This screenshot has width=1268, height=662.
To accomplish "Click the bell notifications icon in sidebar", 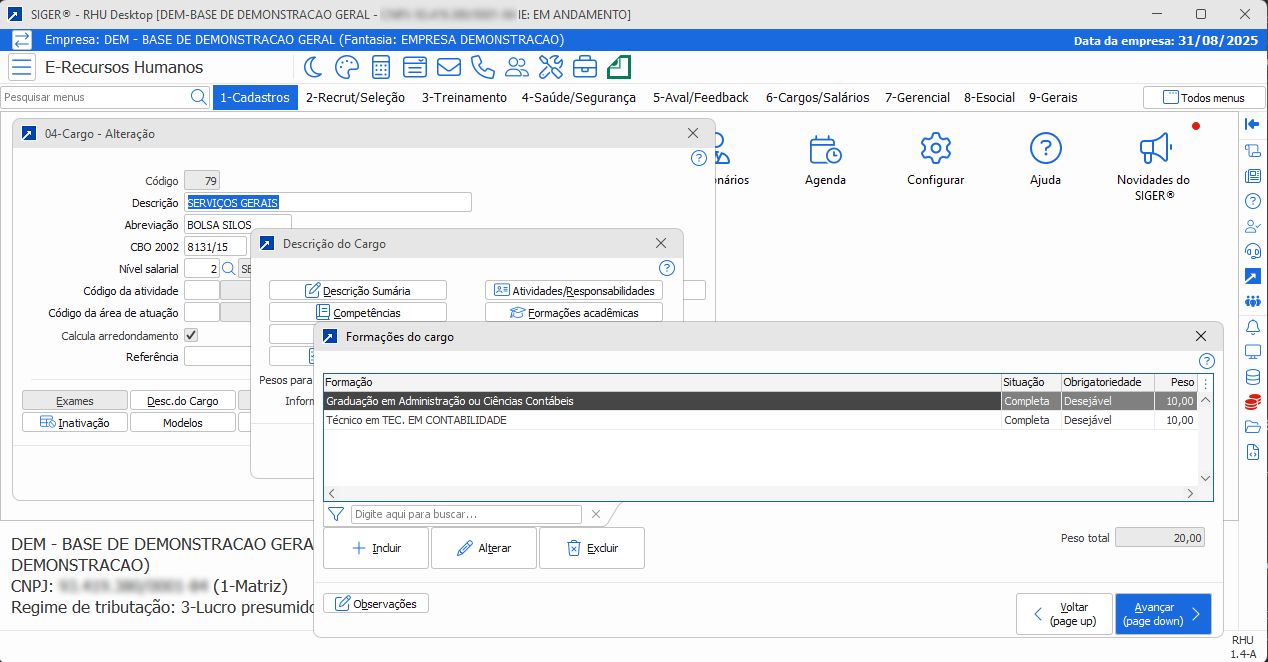I will (x=1252, y=327).
